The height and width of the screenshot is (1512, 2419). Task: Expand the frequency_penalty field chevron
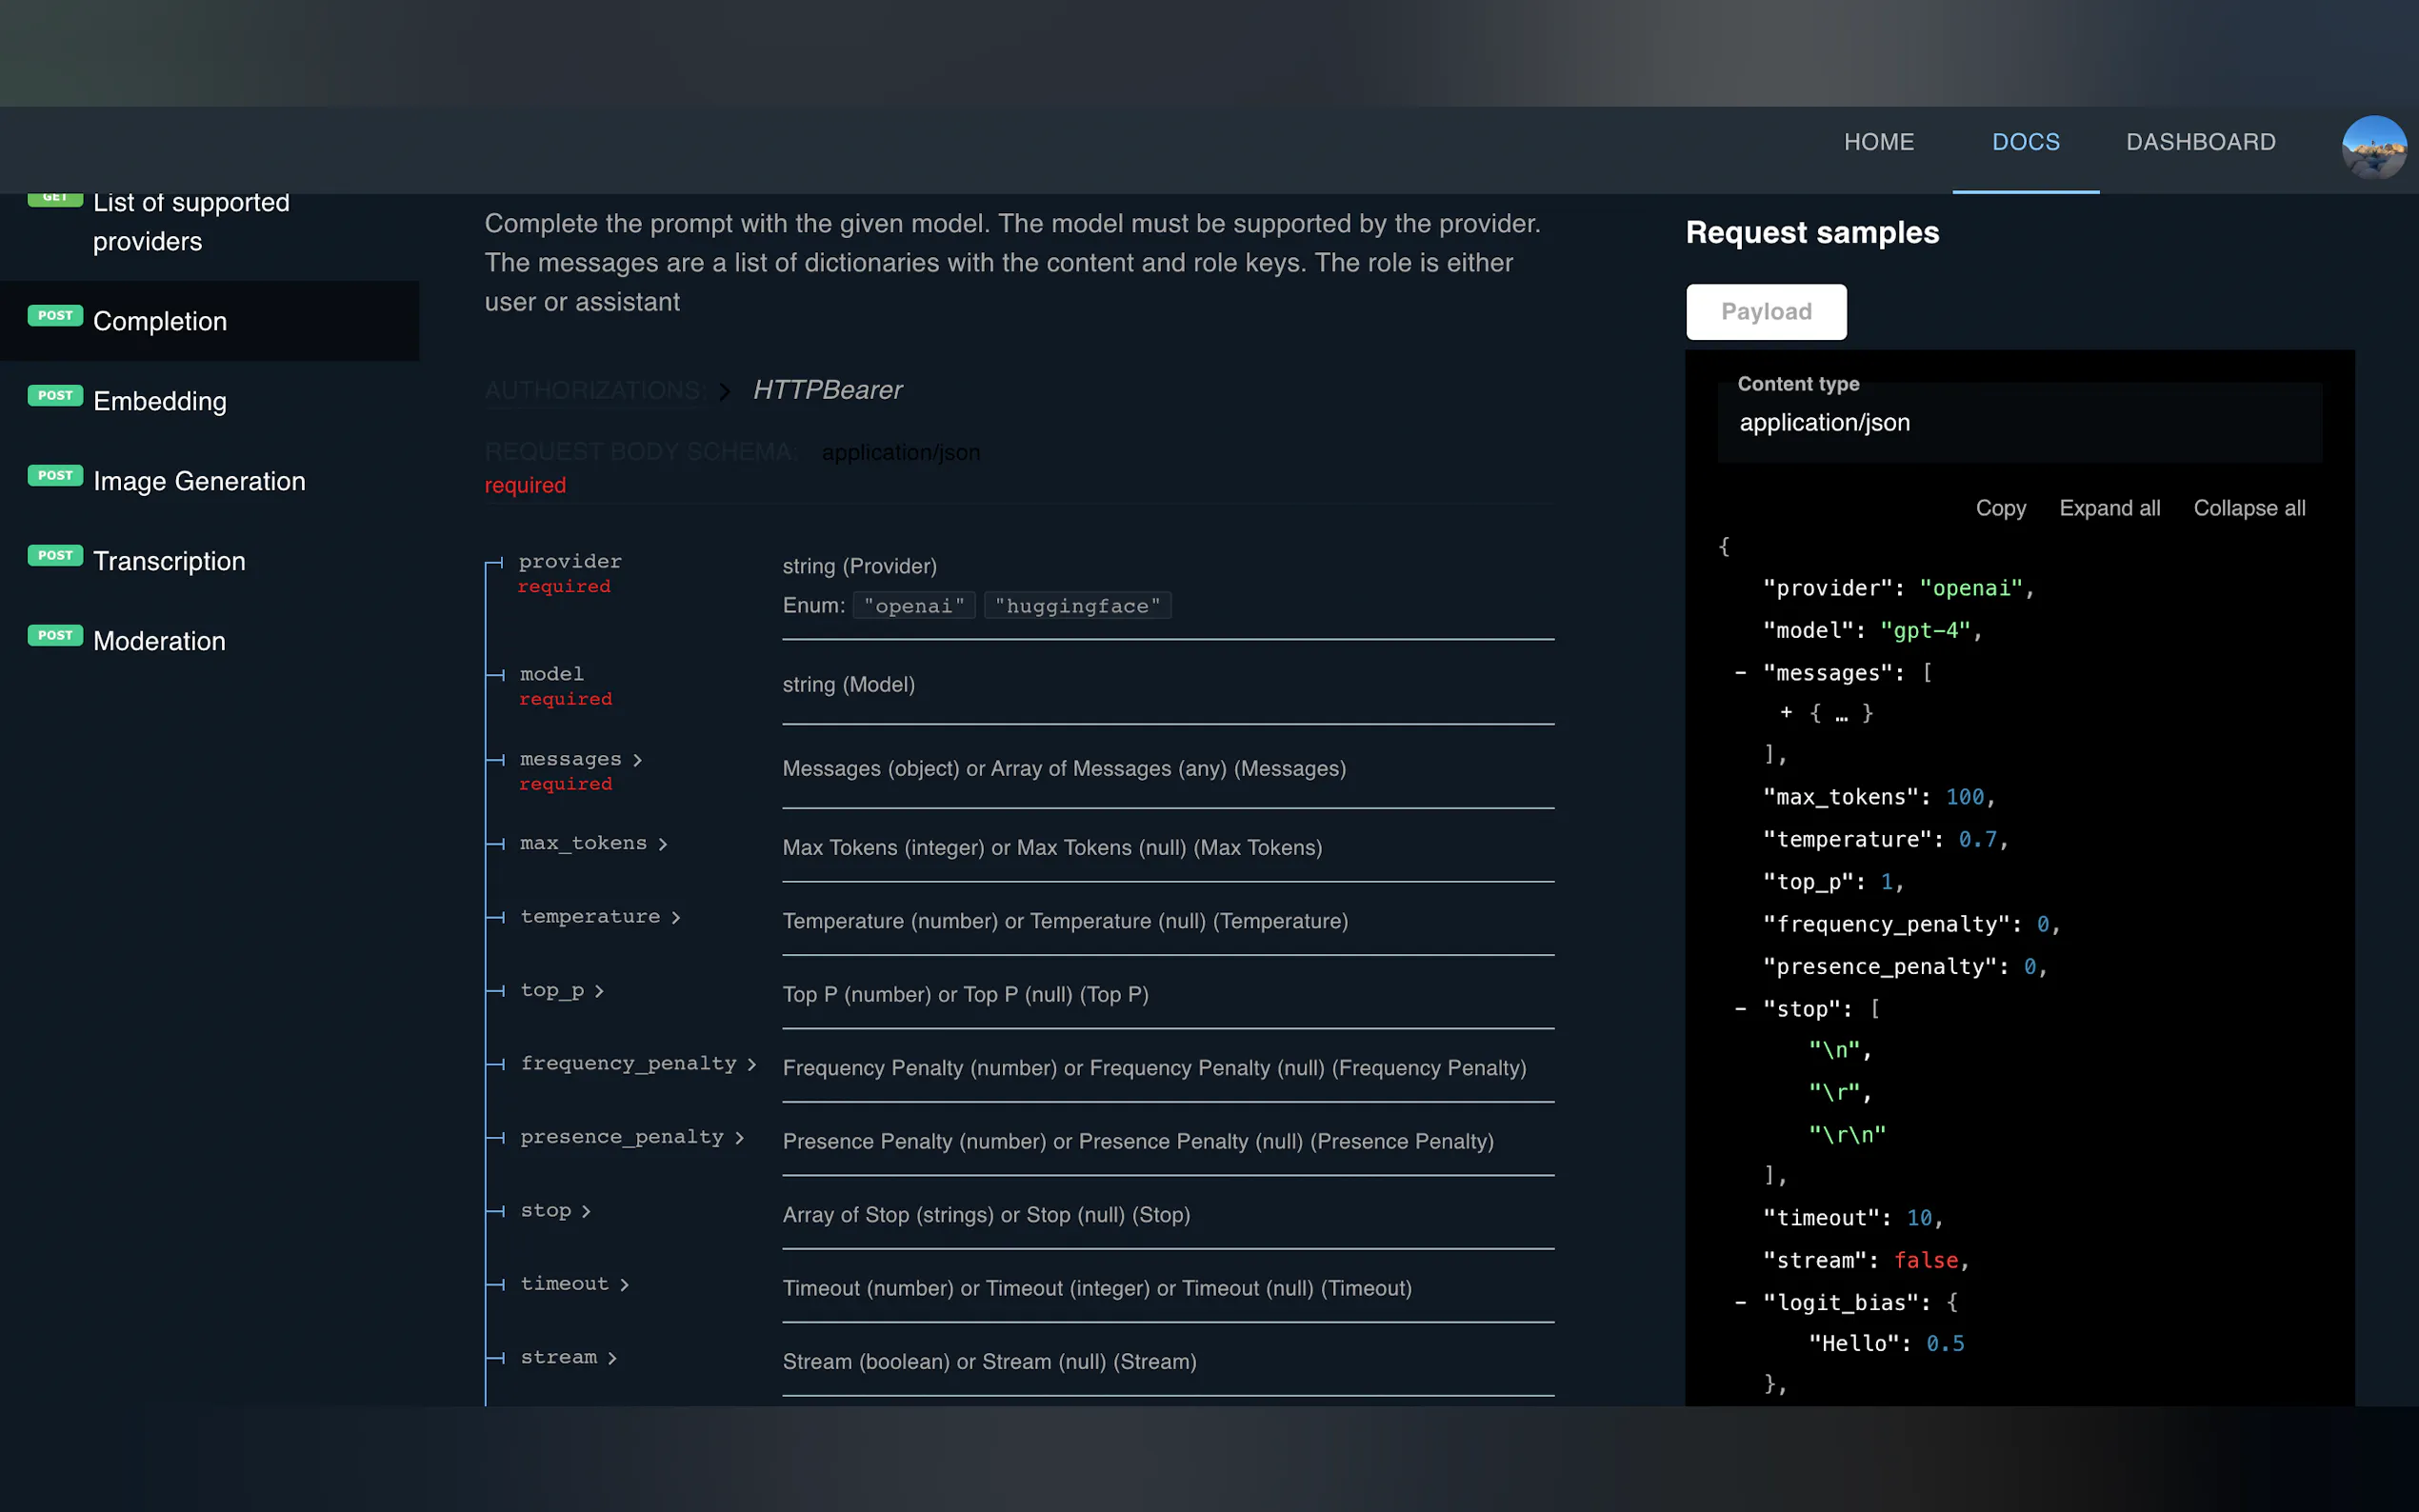pos(751,1065)
